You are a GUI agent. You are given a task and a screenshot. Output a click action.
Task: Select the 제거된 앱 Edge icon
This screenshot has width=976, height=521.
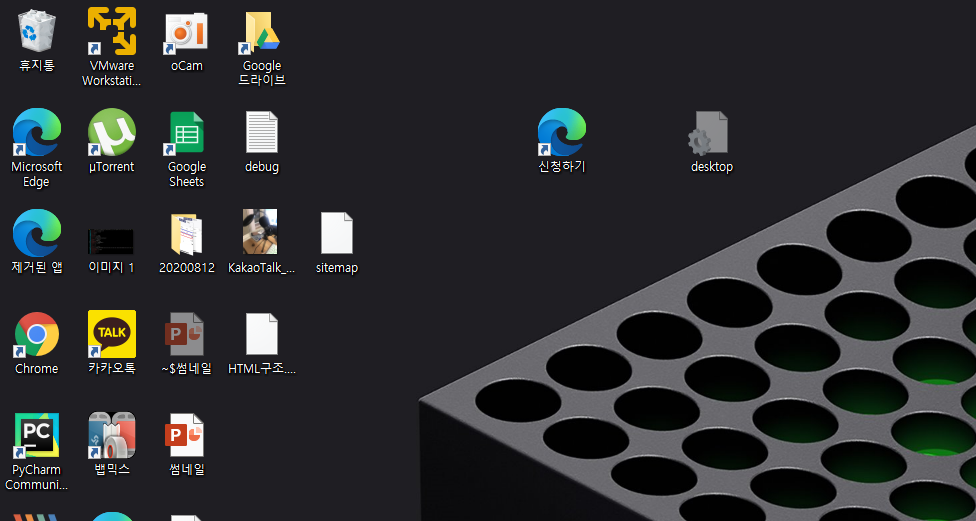pyautogui.click(x=37, y=233)
